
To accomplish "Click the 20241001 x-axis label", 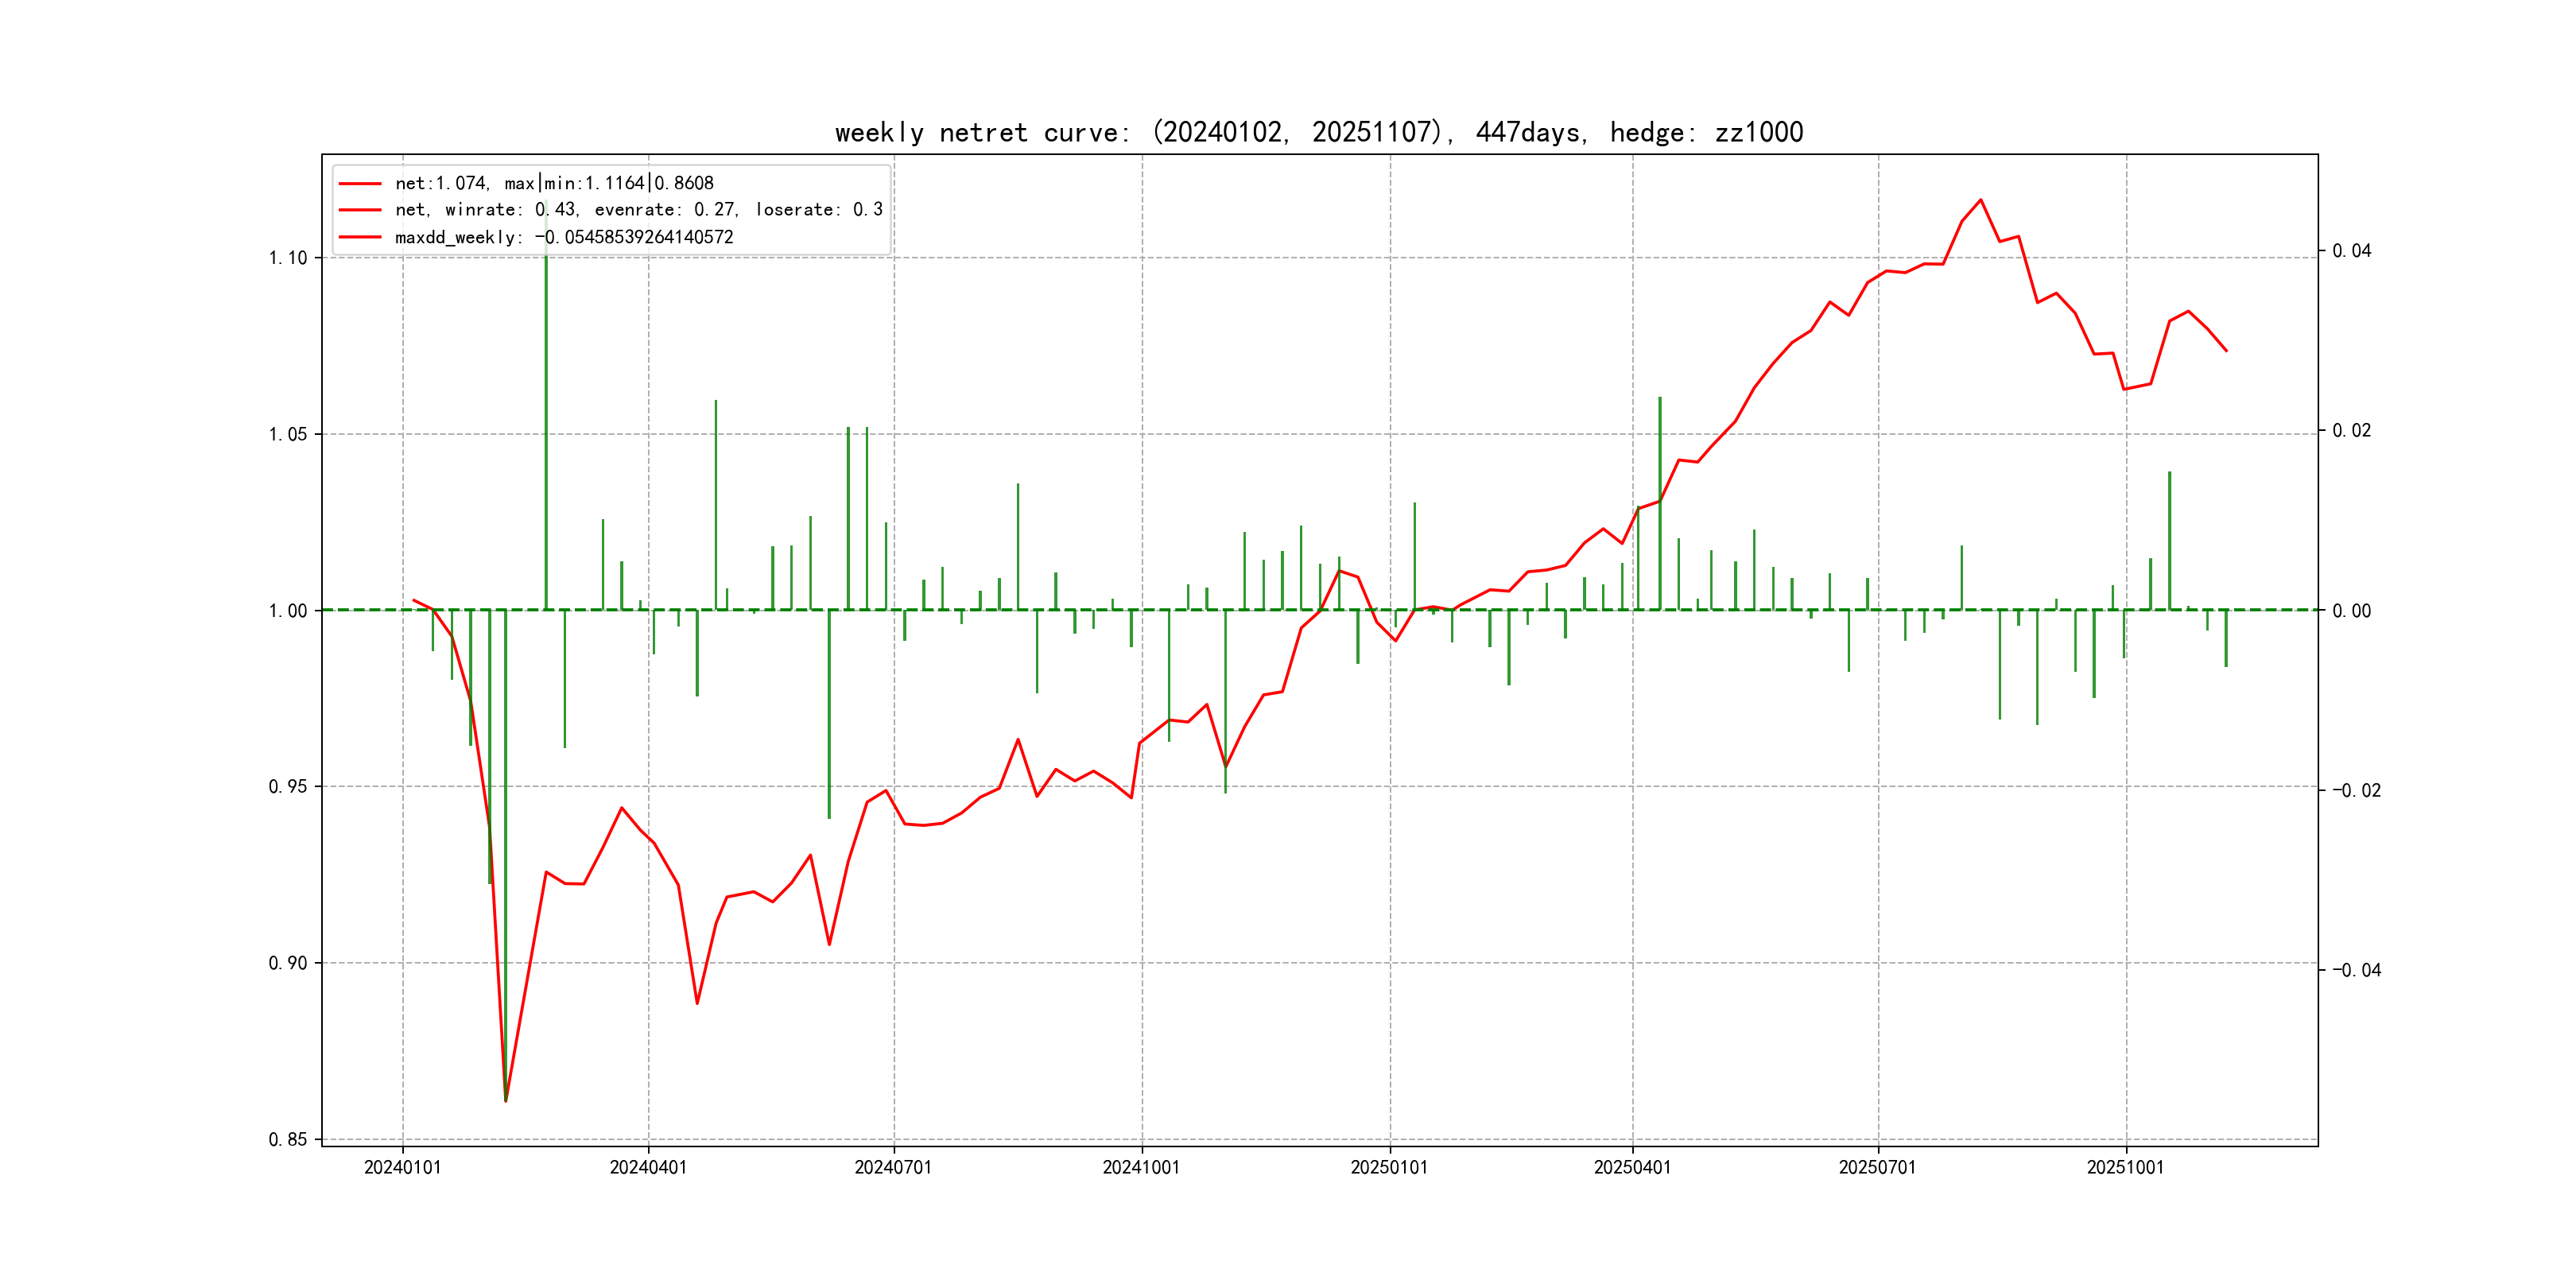I will tap(1141, 1167).
